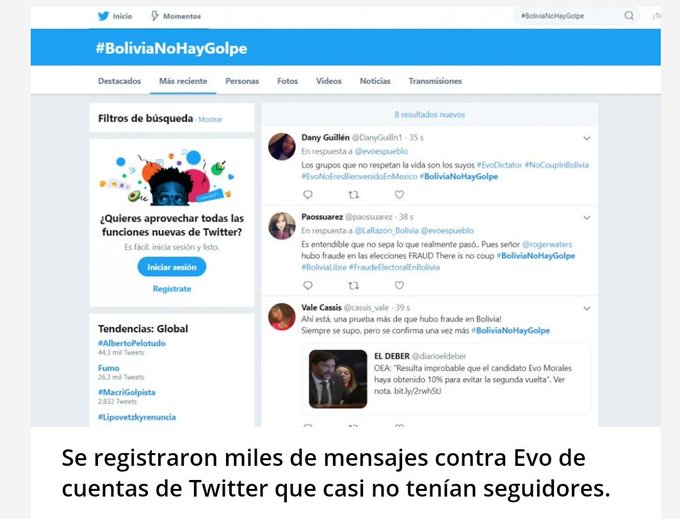
Task: Retweet Dany Guillén's tweet
Action: point(353,195)
